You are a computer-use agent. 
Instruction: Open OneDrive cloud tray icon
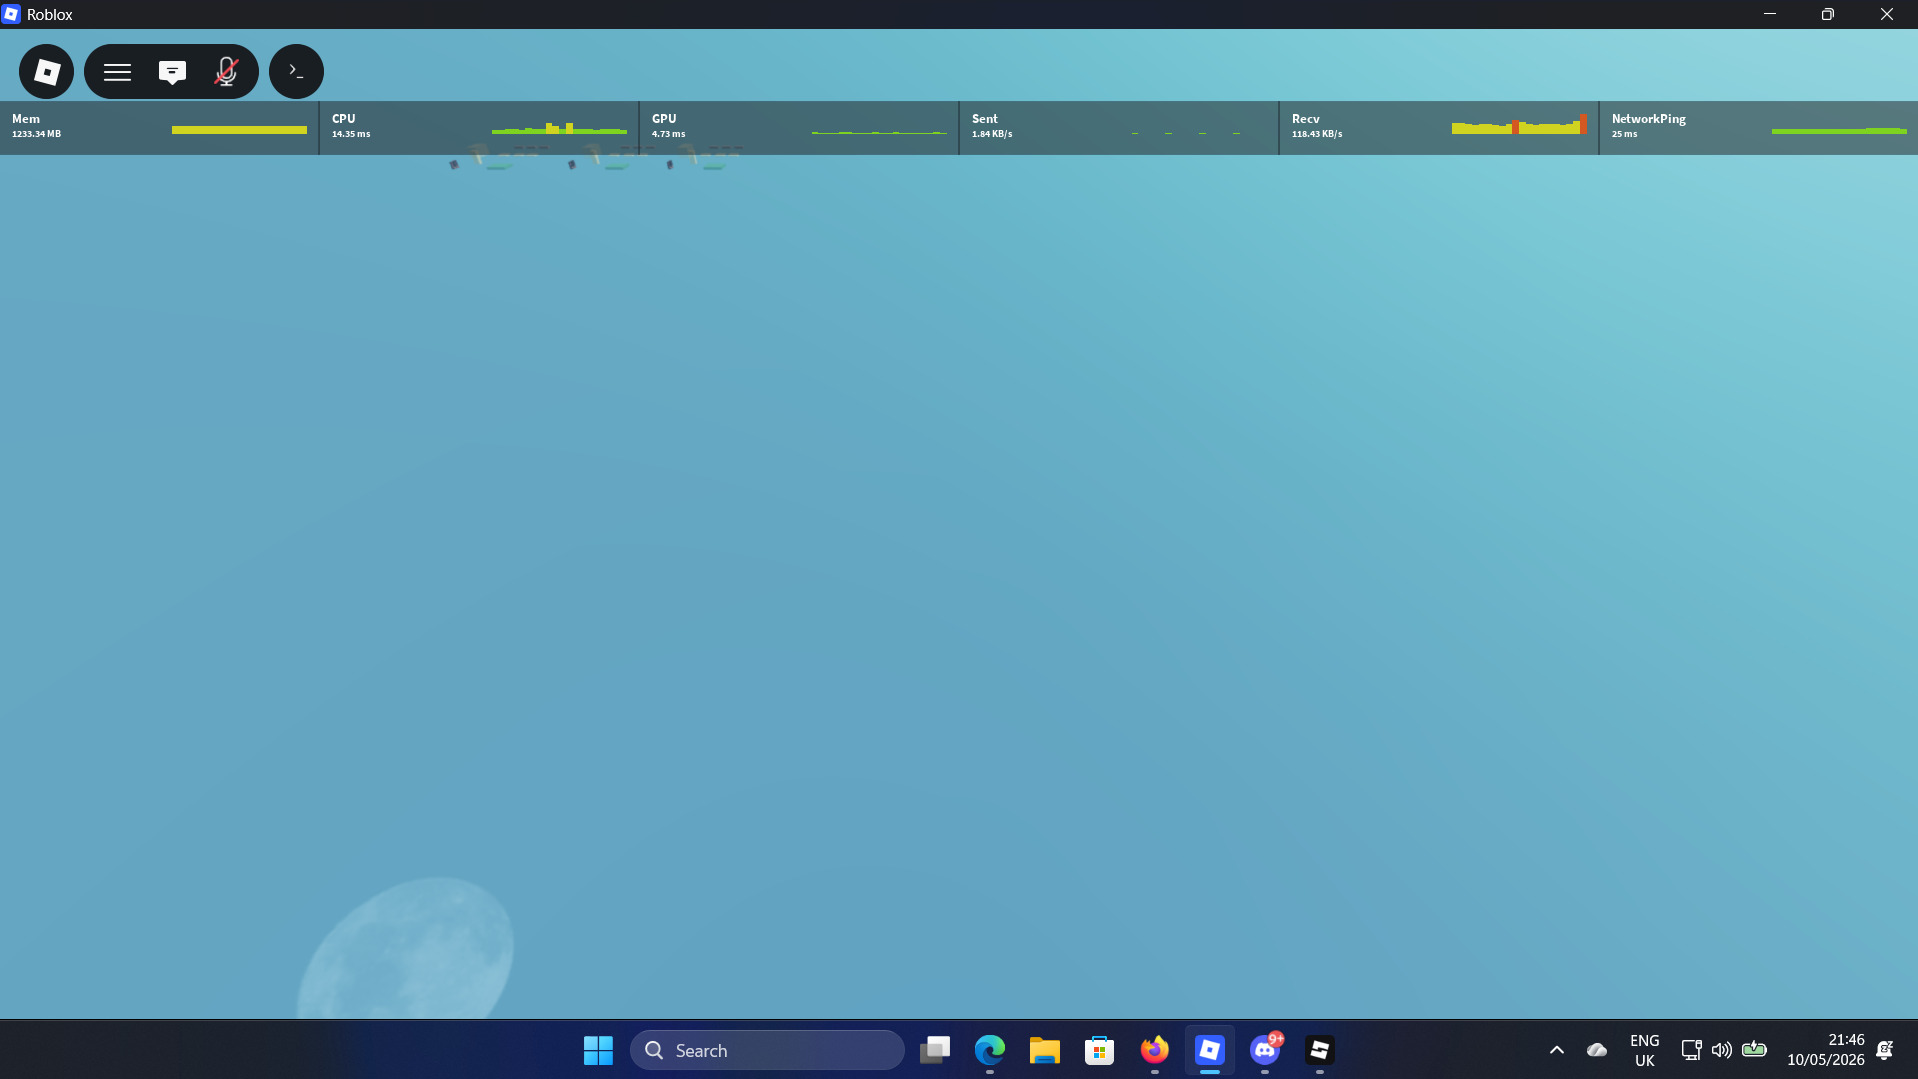[1597, 1050]
